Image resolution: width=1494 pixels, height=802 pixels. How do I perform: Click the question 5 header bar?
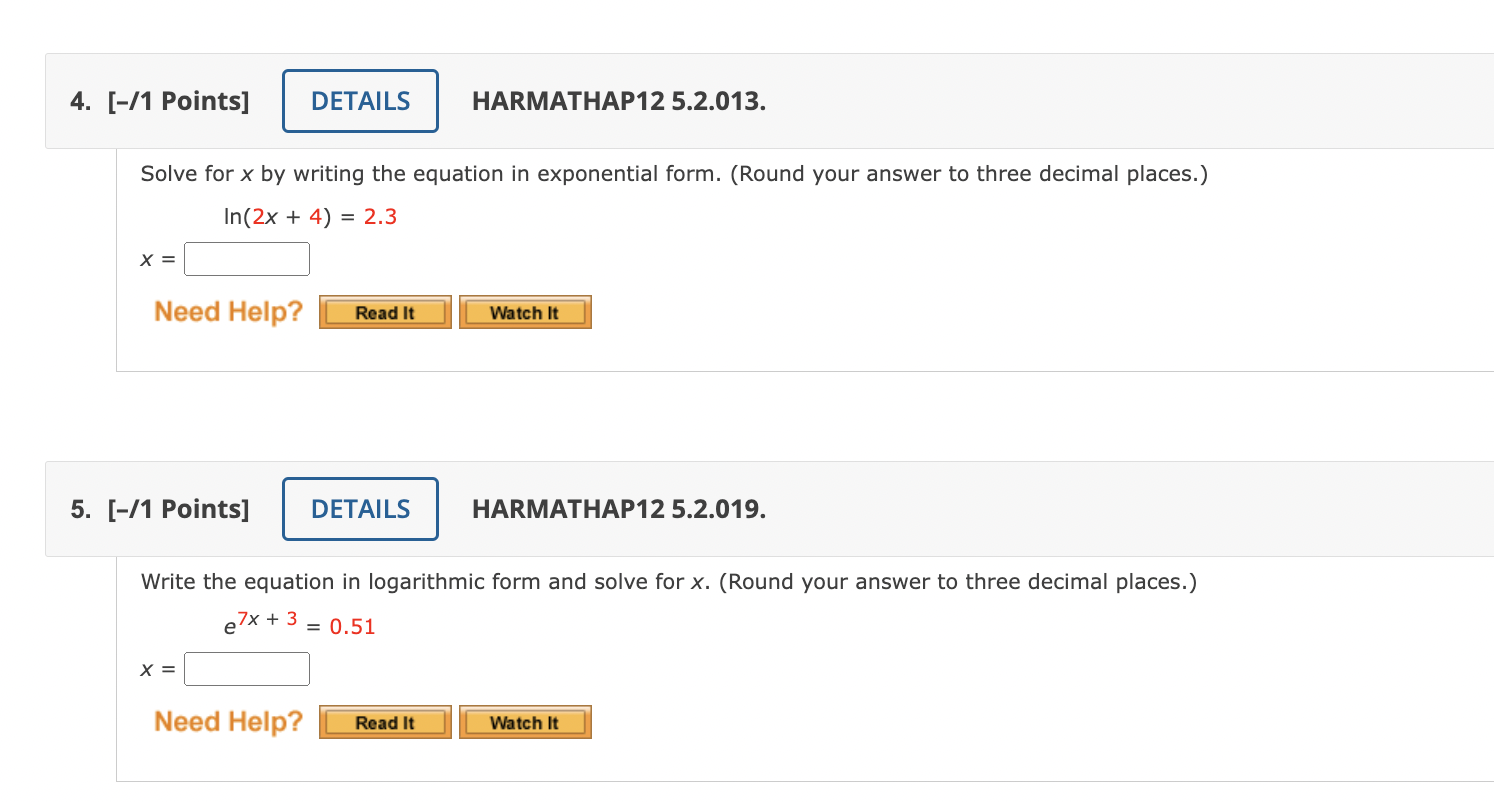pos(900,509)
